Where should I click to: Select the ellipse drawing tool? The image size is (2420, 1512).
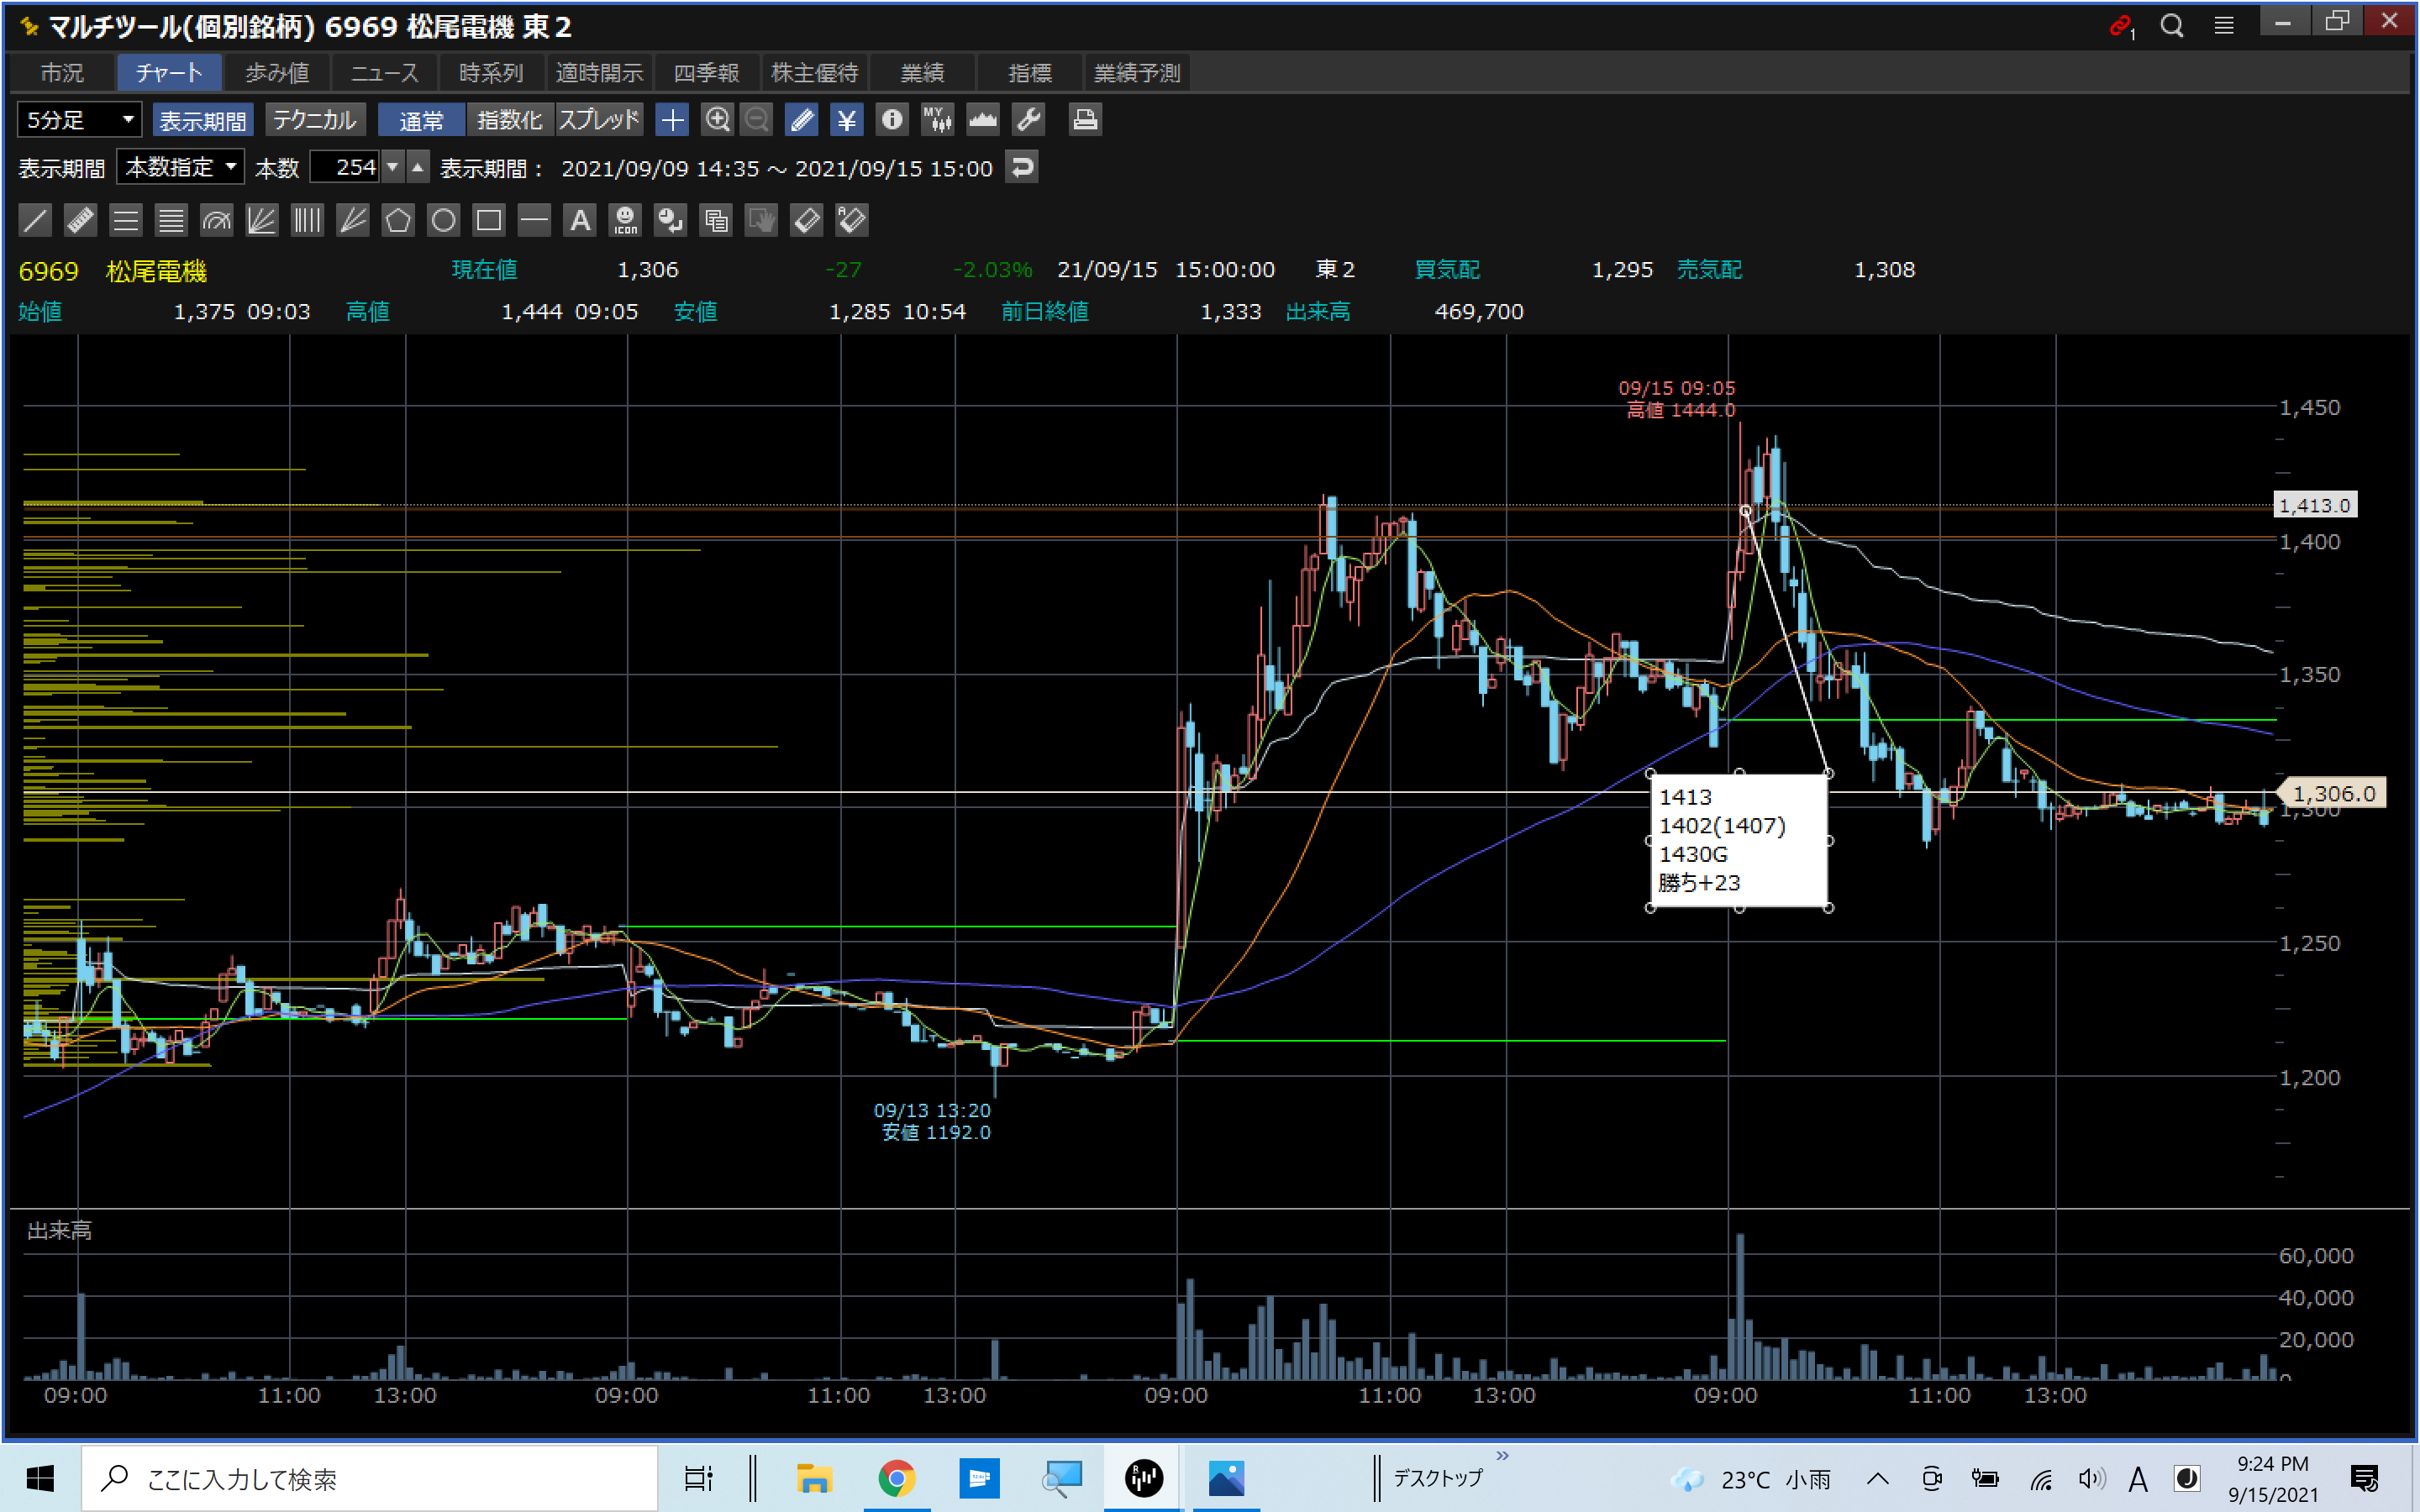tap(443, 220)
